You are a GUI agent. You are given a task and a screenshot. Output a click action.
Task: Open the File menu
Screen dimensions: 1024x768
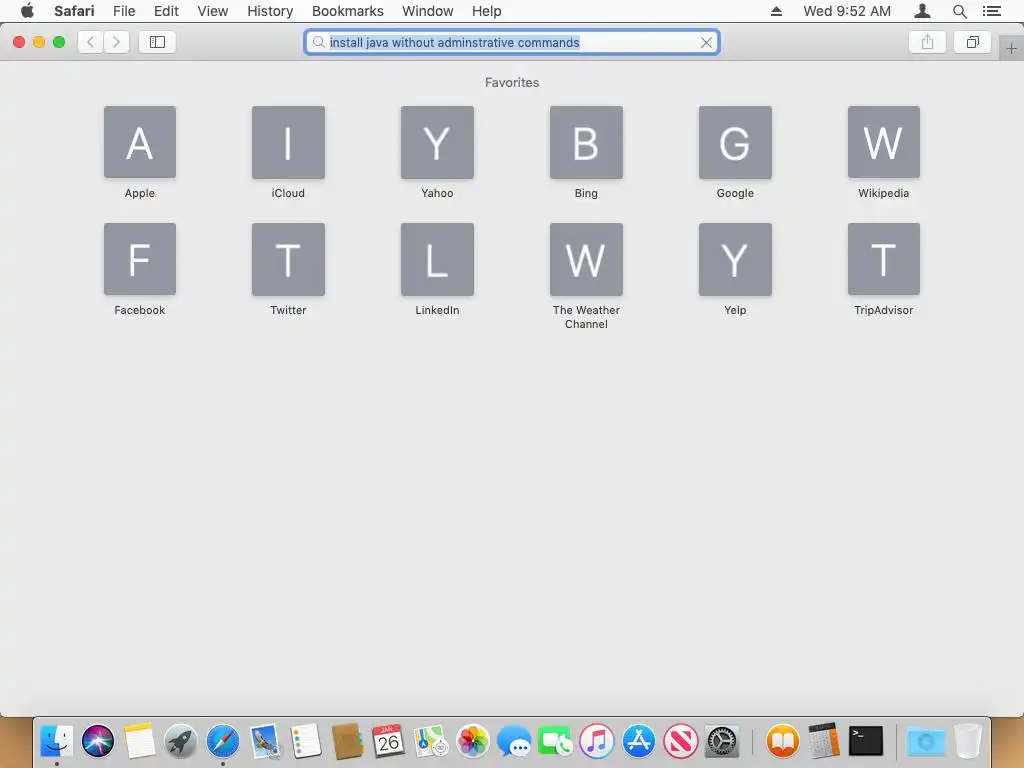pos(124,11)
